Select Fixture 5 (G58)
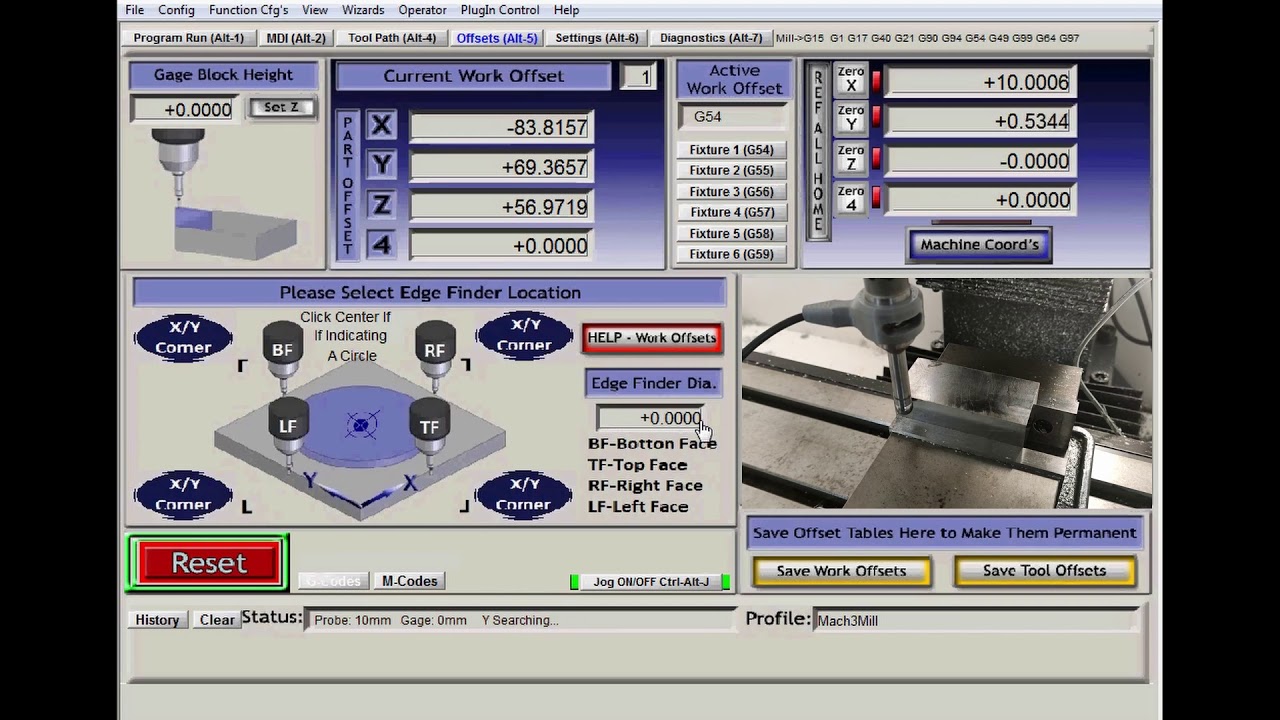Screen dimensions: 1280x720 pos(731,234)
